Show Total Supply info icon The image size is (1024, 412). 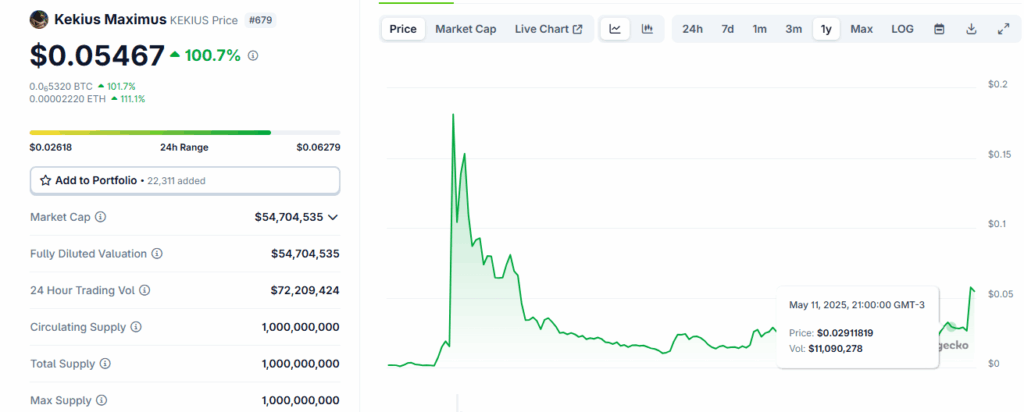pos(105,364)
